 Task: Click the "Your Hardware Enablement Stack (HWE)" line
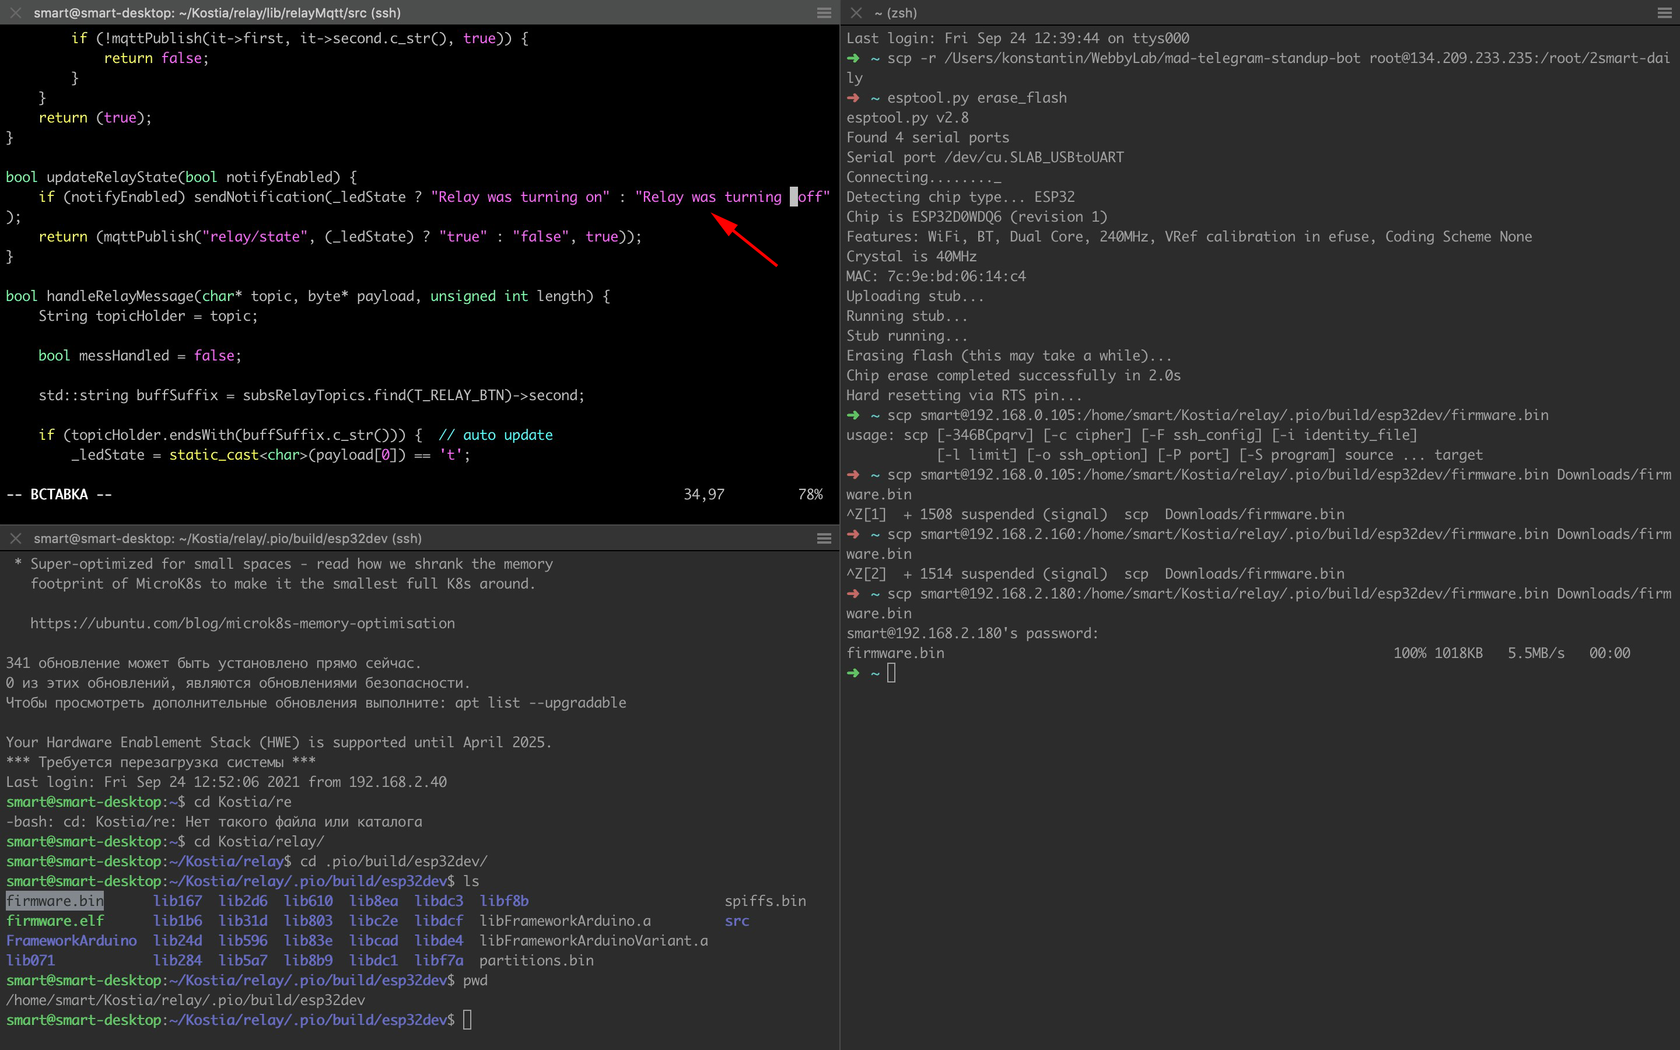[x=279, y=742]
